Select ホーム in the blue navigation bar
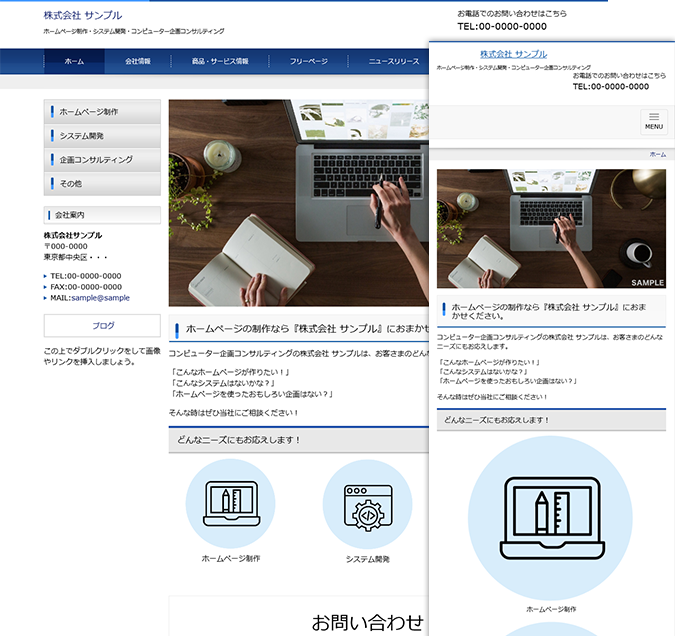This screenshot has height=636, width=675. pyautogui.click(x=74, y=61)
